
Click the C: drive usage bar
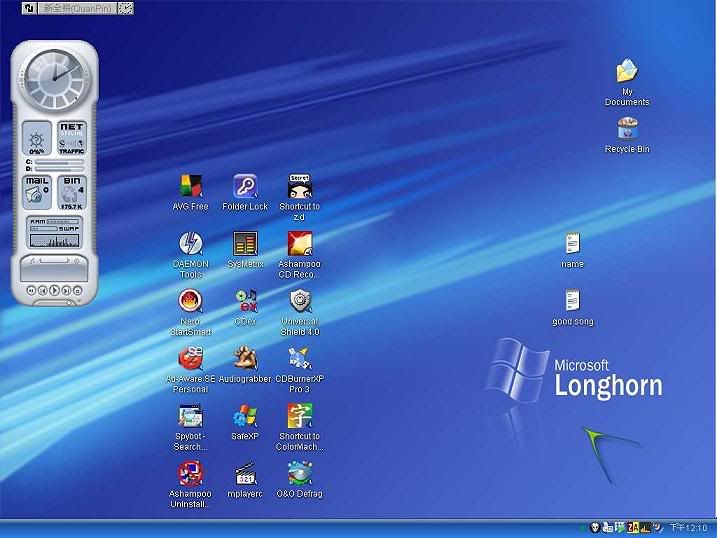(59, 162)
